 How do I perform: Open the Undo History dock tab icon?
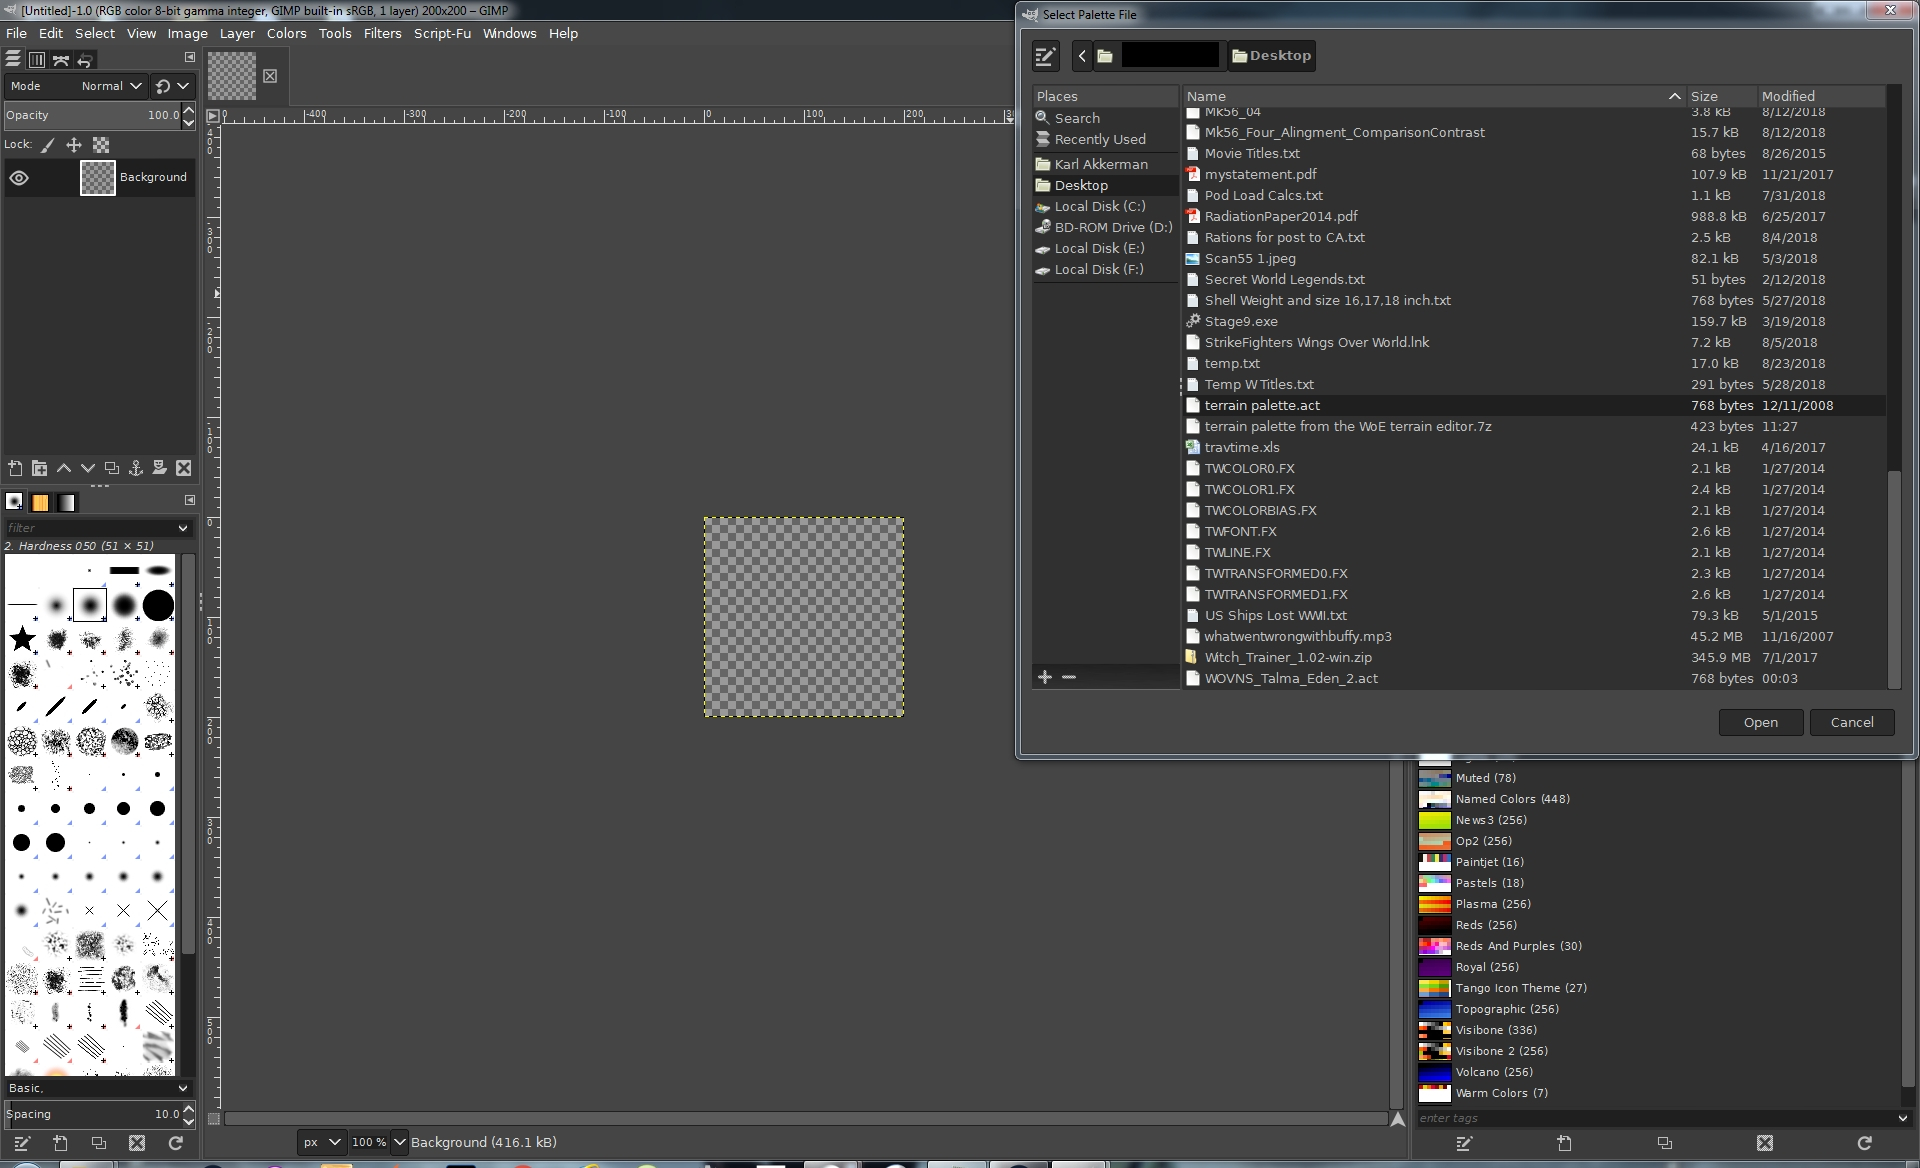pyautogui.click(x=85, y=60)
